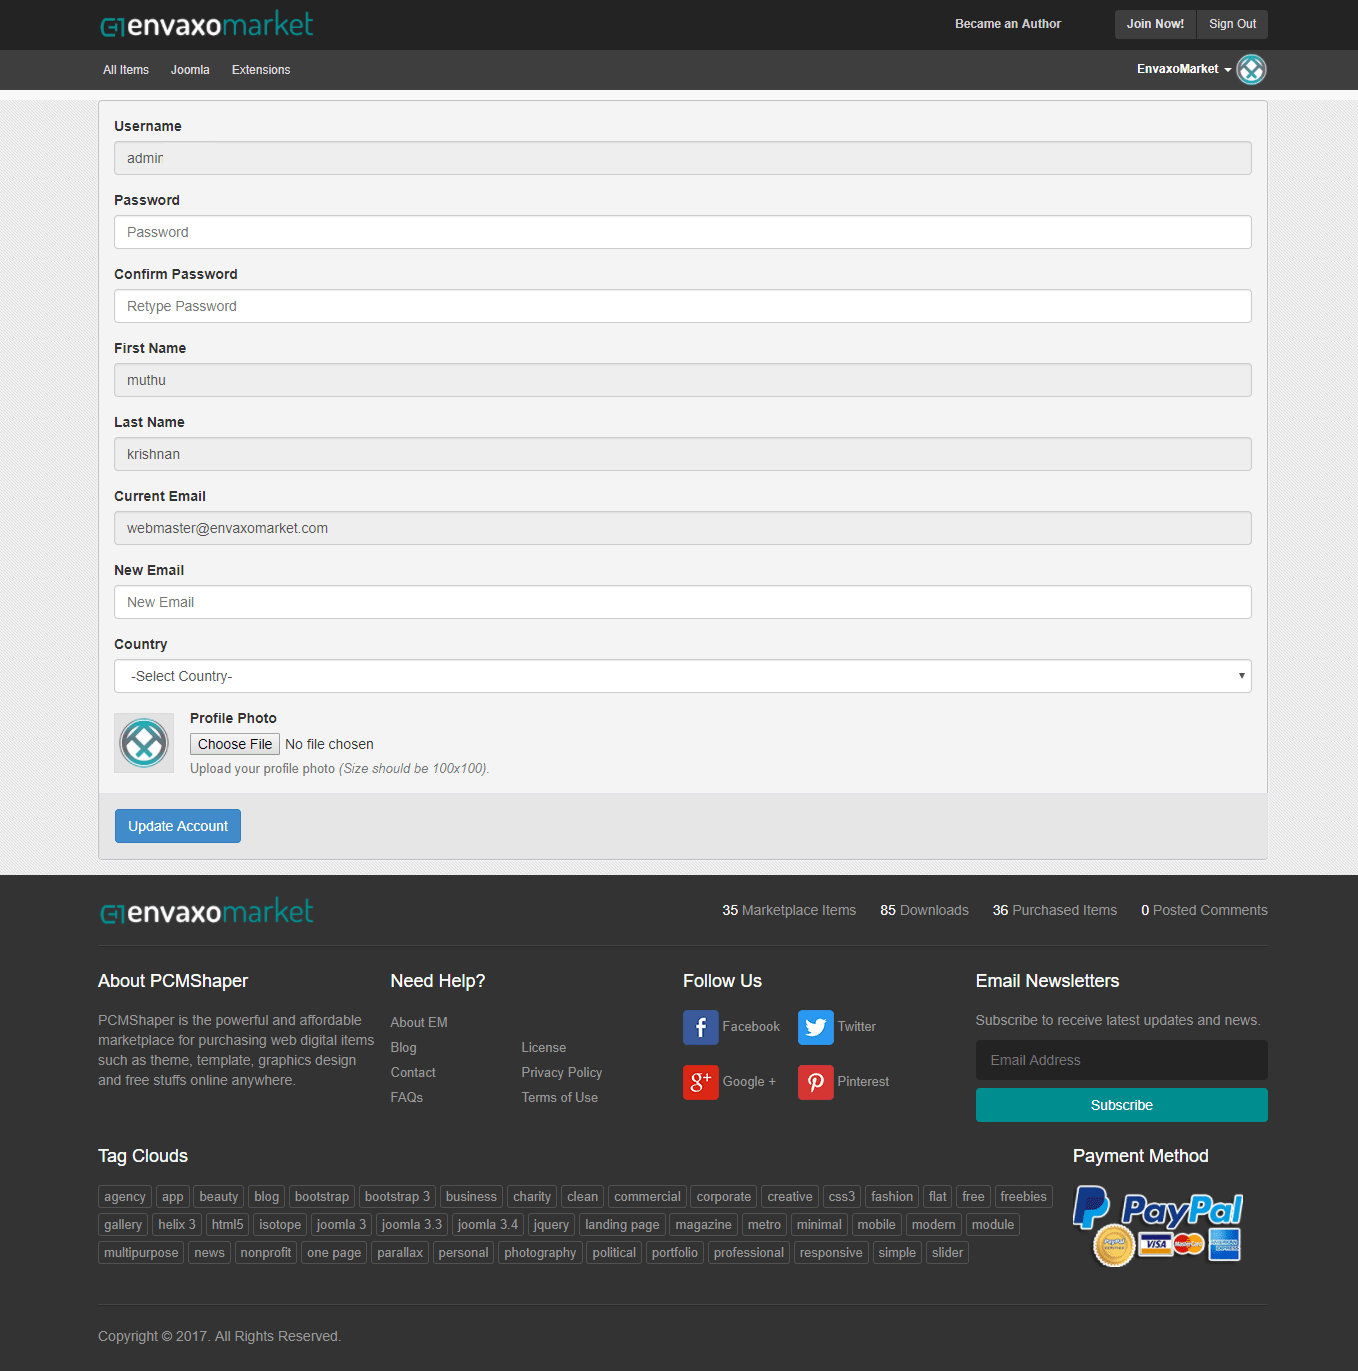Click the Pinterest icon
This screenshot has height=1371, width=1358.
coord(815,1082)
